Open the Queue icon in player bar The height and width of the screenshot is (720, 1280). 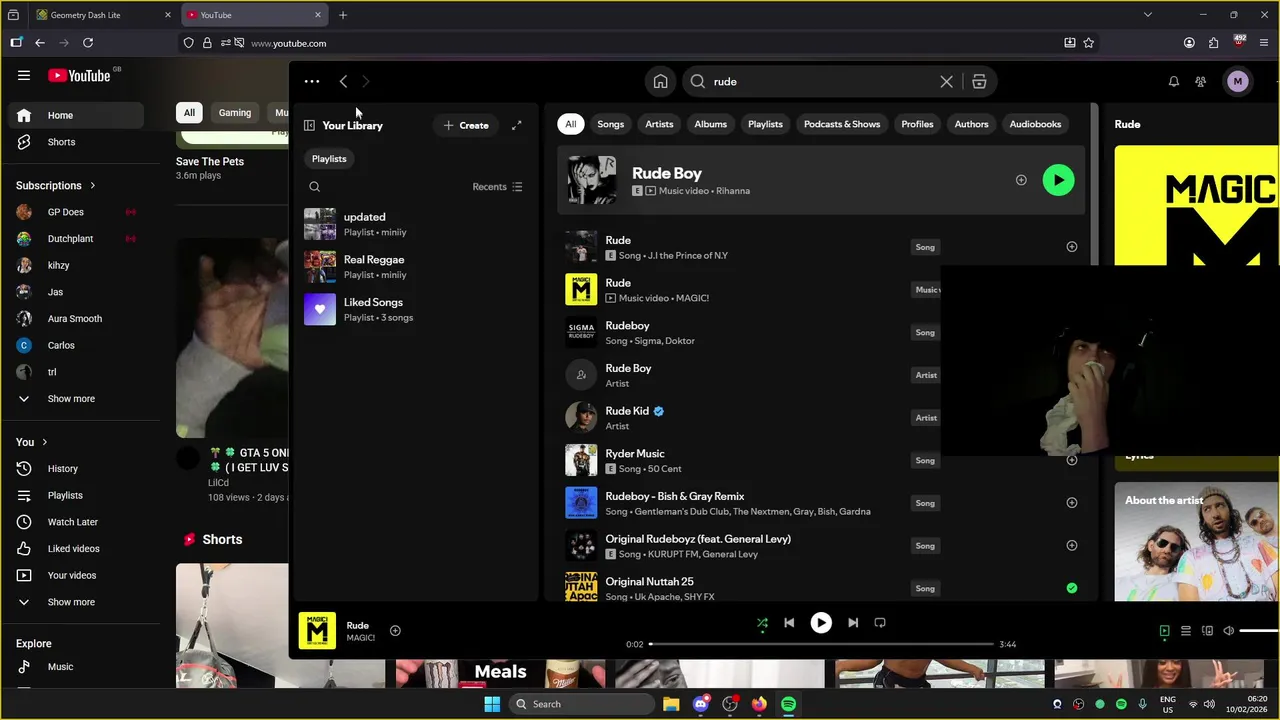[x=1186, y=631]
